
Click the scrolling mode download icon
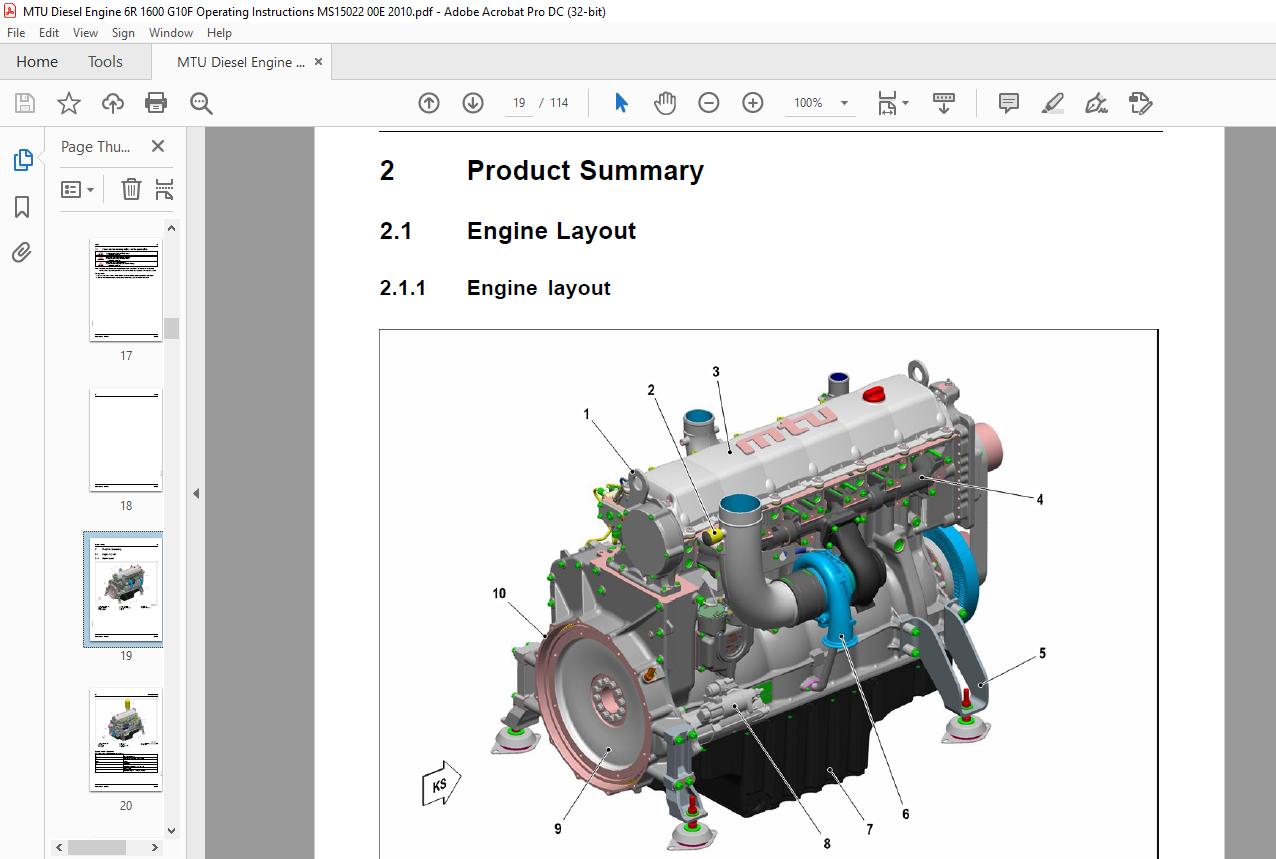(944, 103)
